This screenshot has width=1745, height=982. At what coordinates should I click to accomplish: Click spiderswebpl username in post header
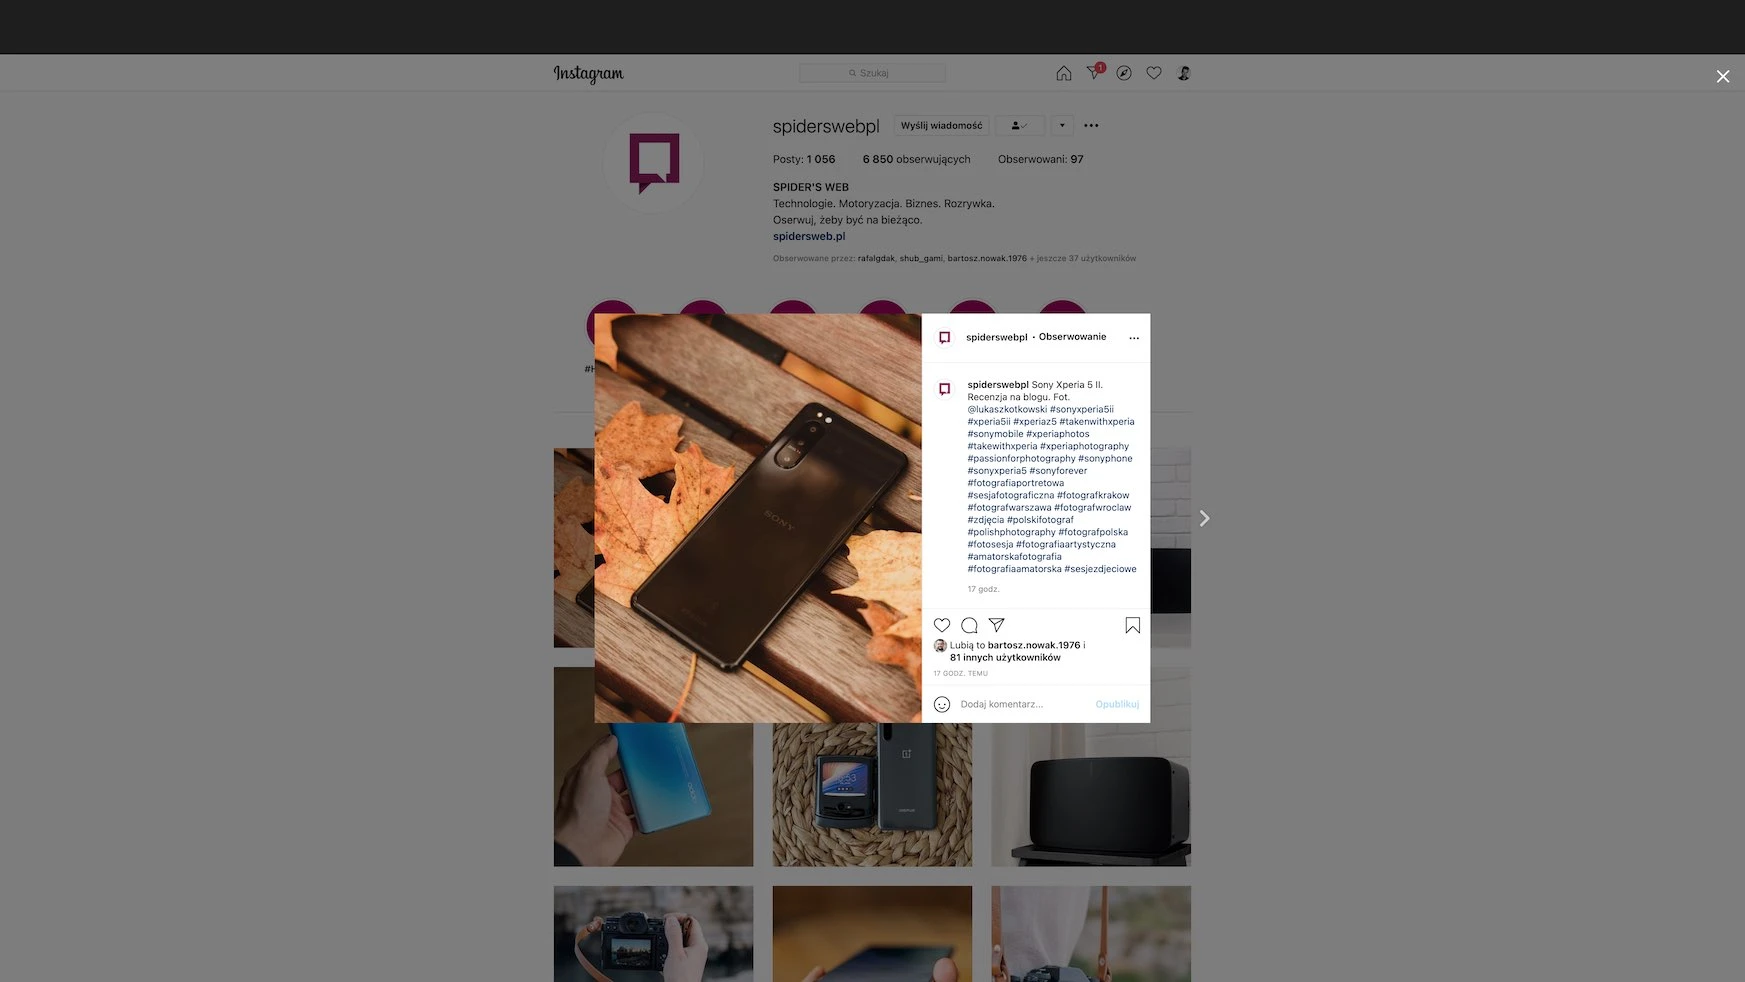[x=996, y=337]
